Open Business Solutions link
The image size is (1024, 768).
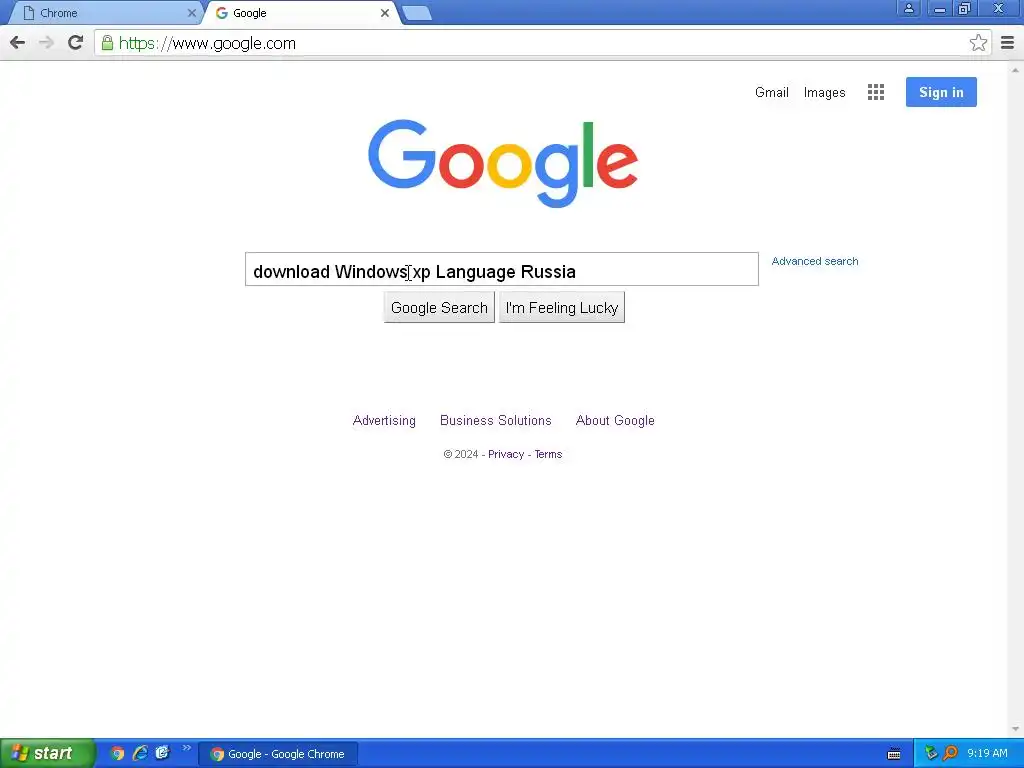point(496,421)
